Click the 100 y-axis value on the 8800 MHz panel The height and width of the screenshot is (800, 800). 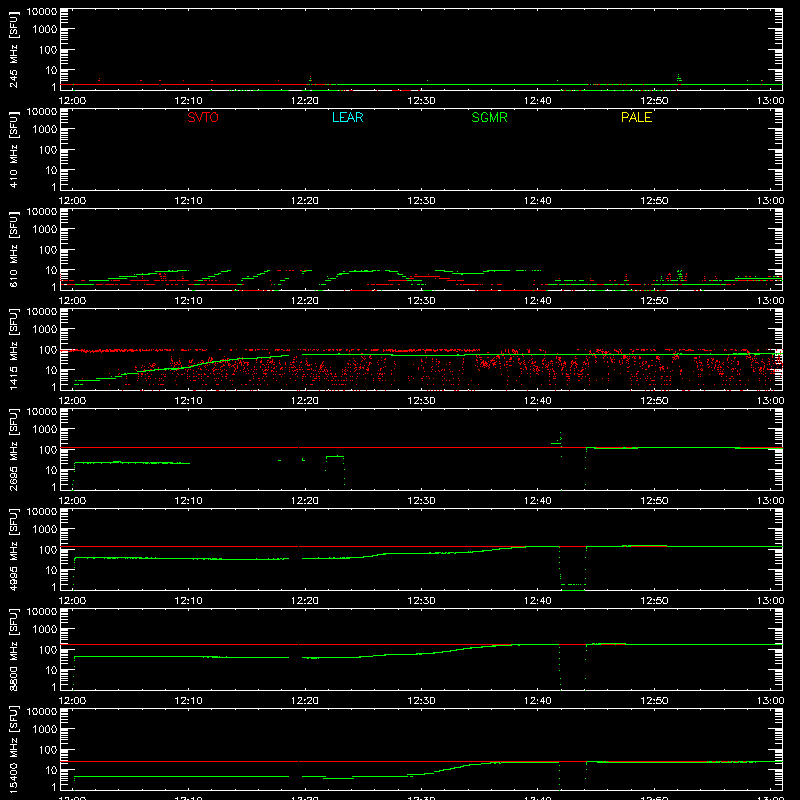(48, 649)
